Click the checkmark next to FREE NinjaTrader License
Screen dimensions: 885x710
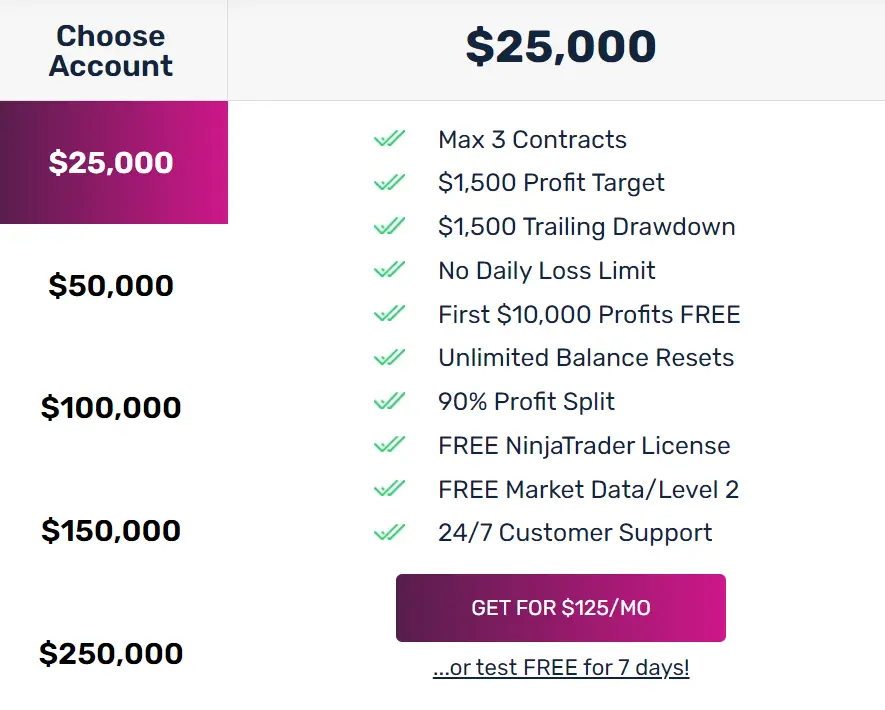click(389, 445)
